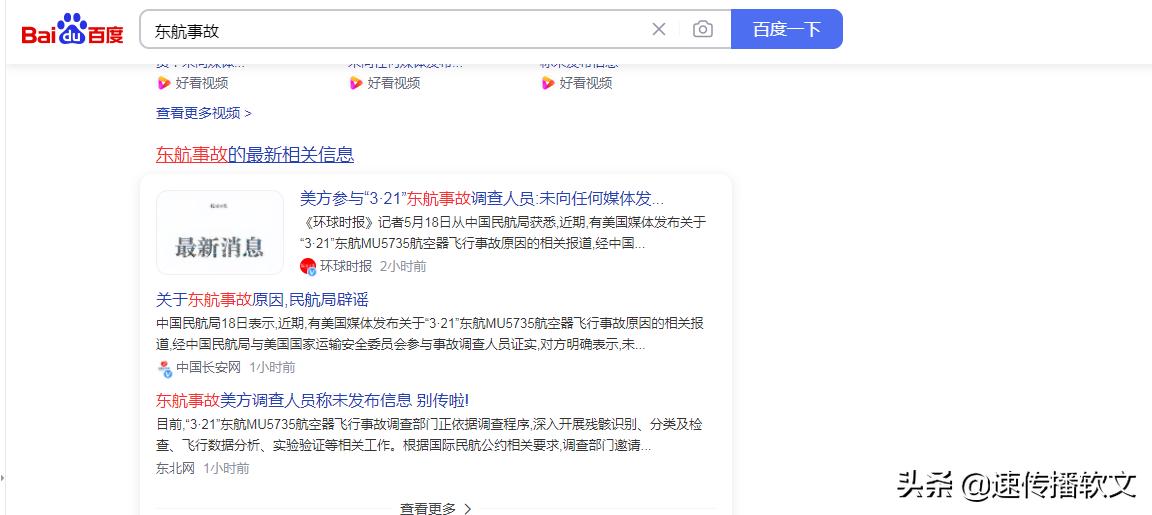Click the 1小时前 timestamp beside 东北网
This screenshot has height=515, width=1152.
pos(226,468)
